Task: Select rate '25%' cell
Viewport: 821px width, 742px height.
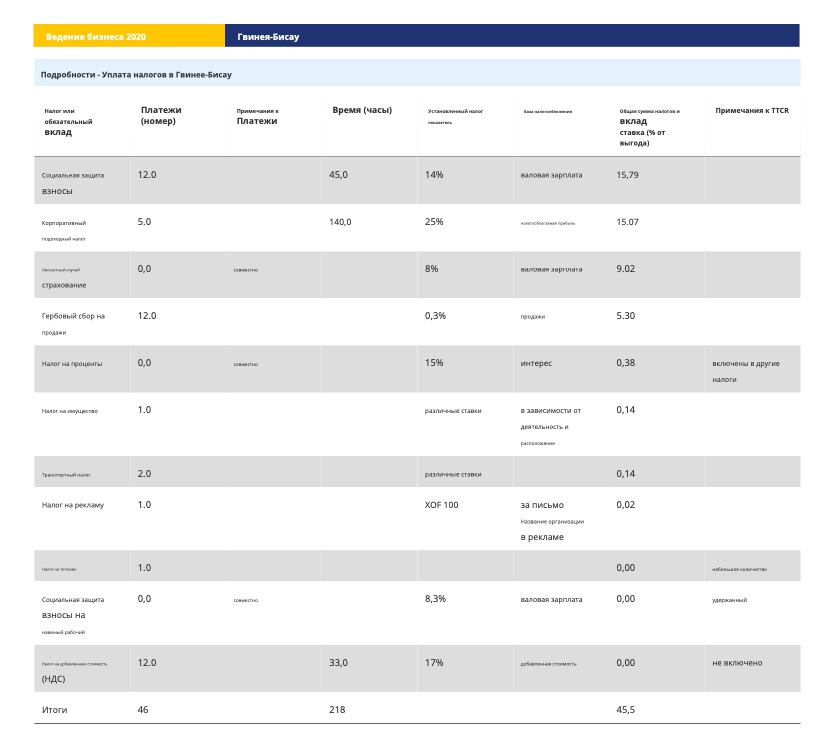Action: point(434,222)
